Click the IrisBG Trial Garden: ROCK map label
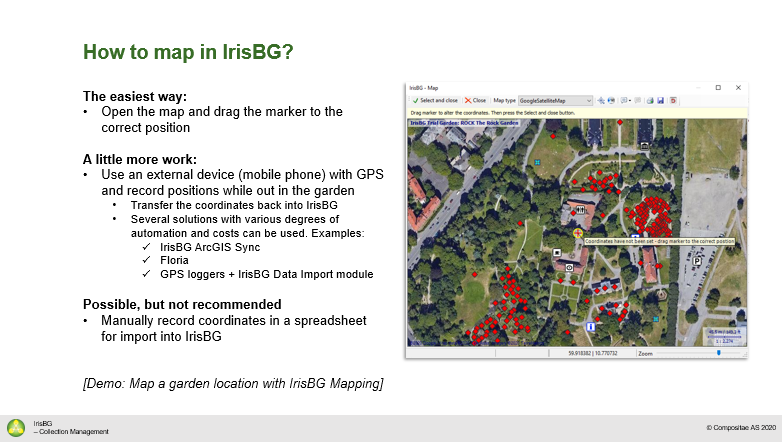Image resolution: width=782 pixels, height=442 pixels. point(464,123)
